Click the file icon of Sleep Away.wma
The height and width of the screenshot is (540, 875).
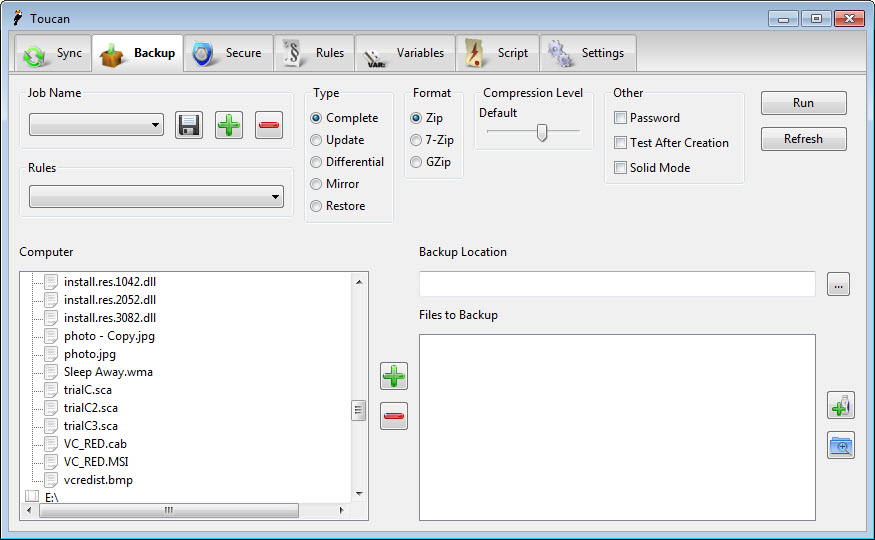[51, 372]
